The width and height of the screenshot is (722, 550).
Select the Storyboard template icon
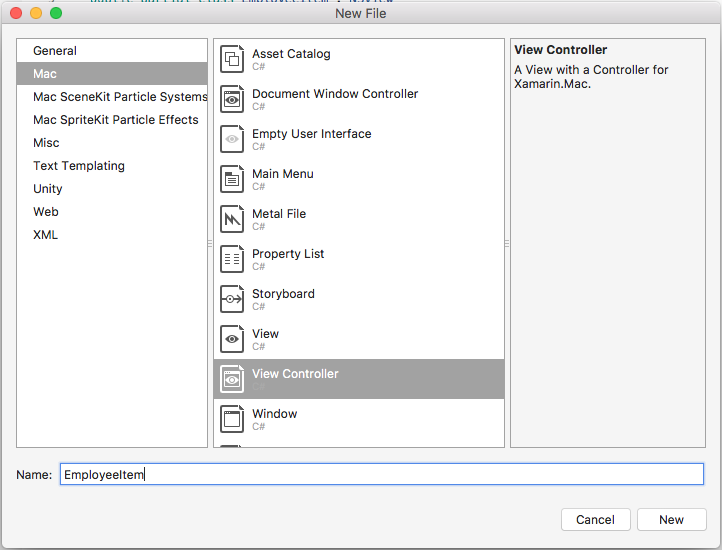click(232, 299)
